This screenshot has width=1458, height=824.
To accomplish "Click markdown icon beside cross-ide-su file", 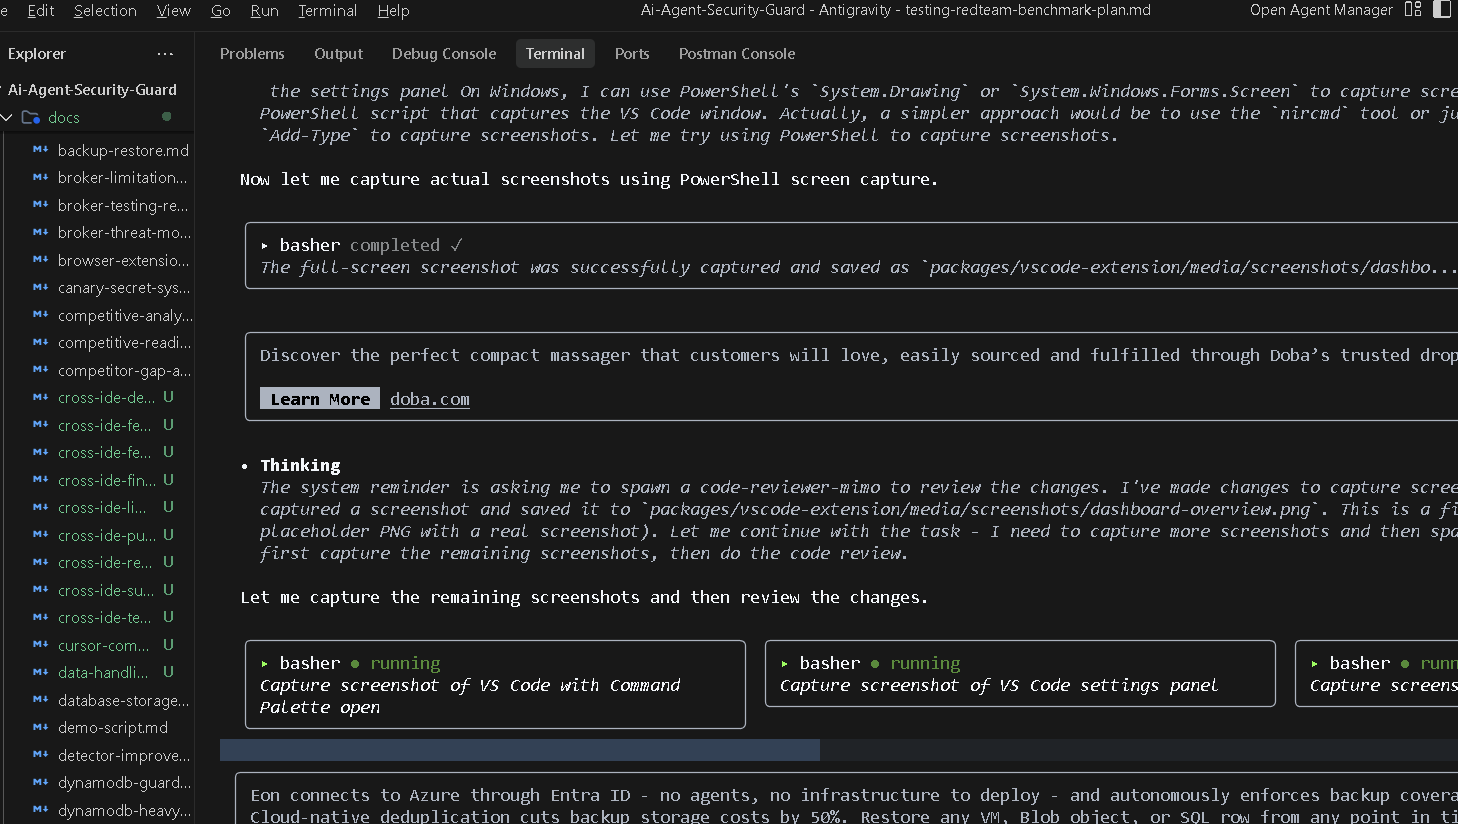I will pos(40,590).
